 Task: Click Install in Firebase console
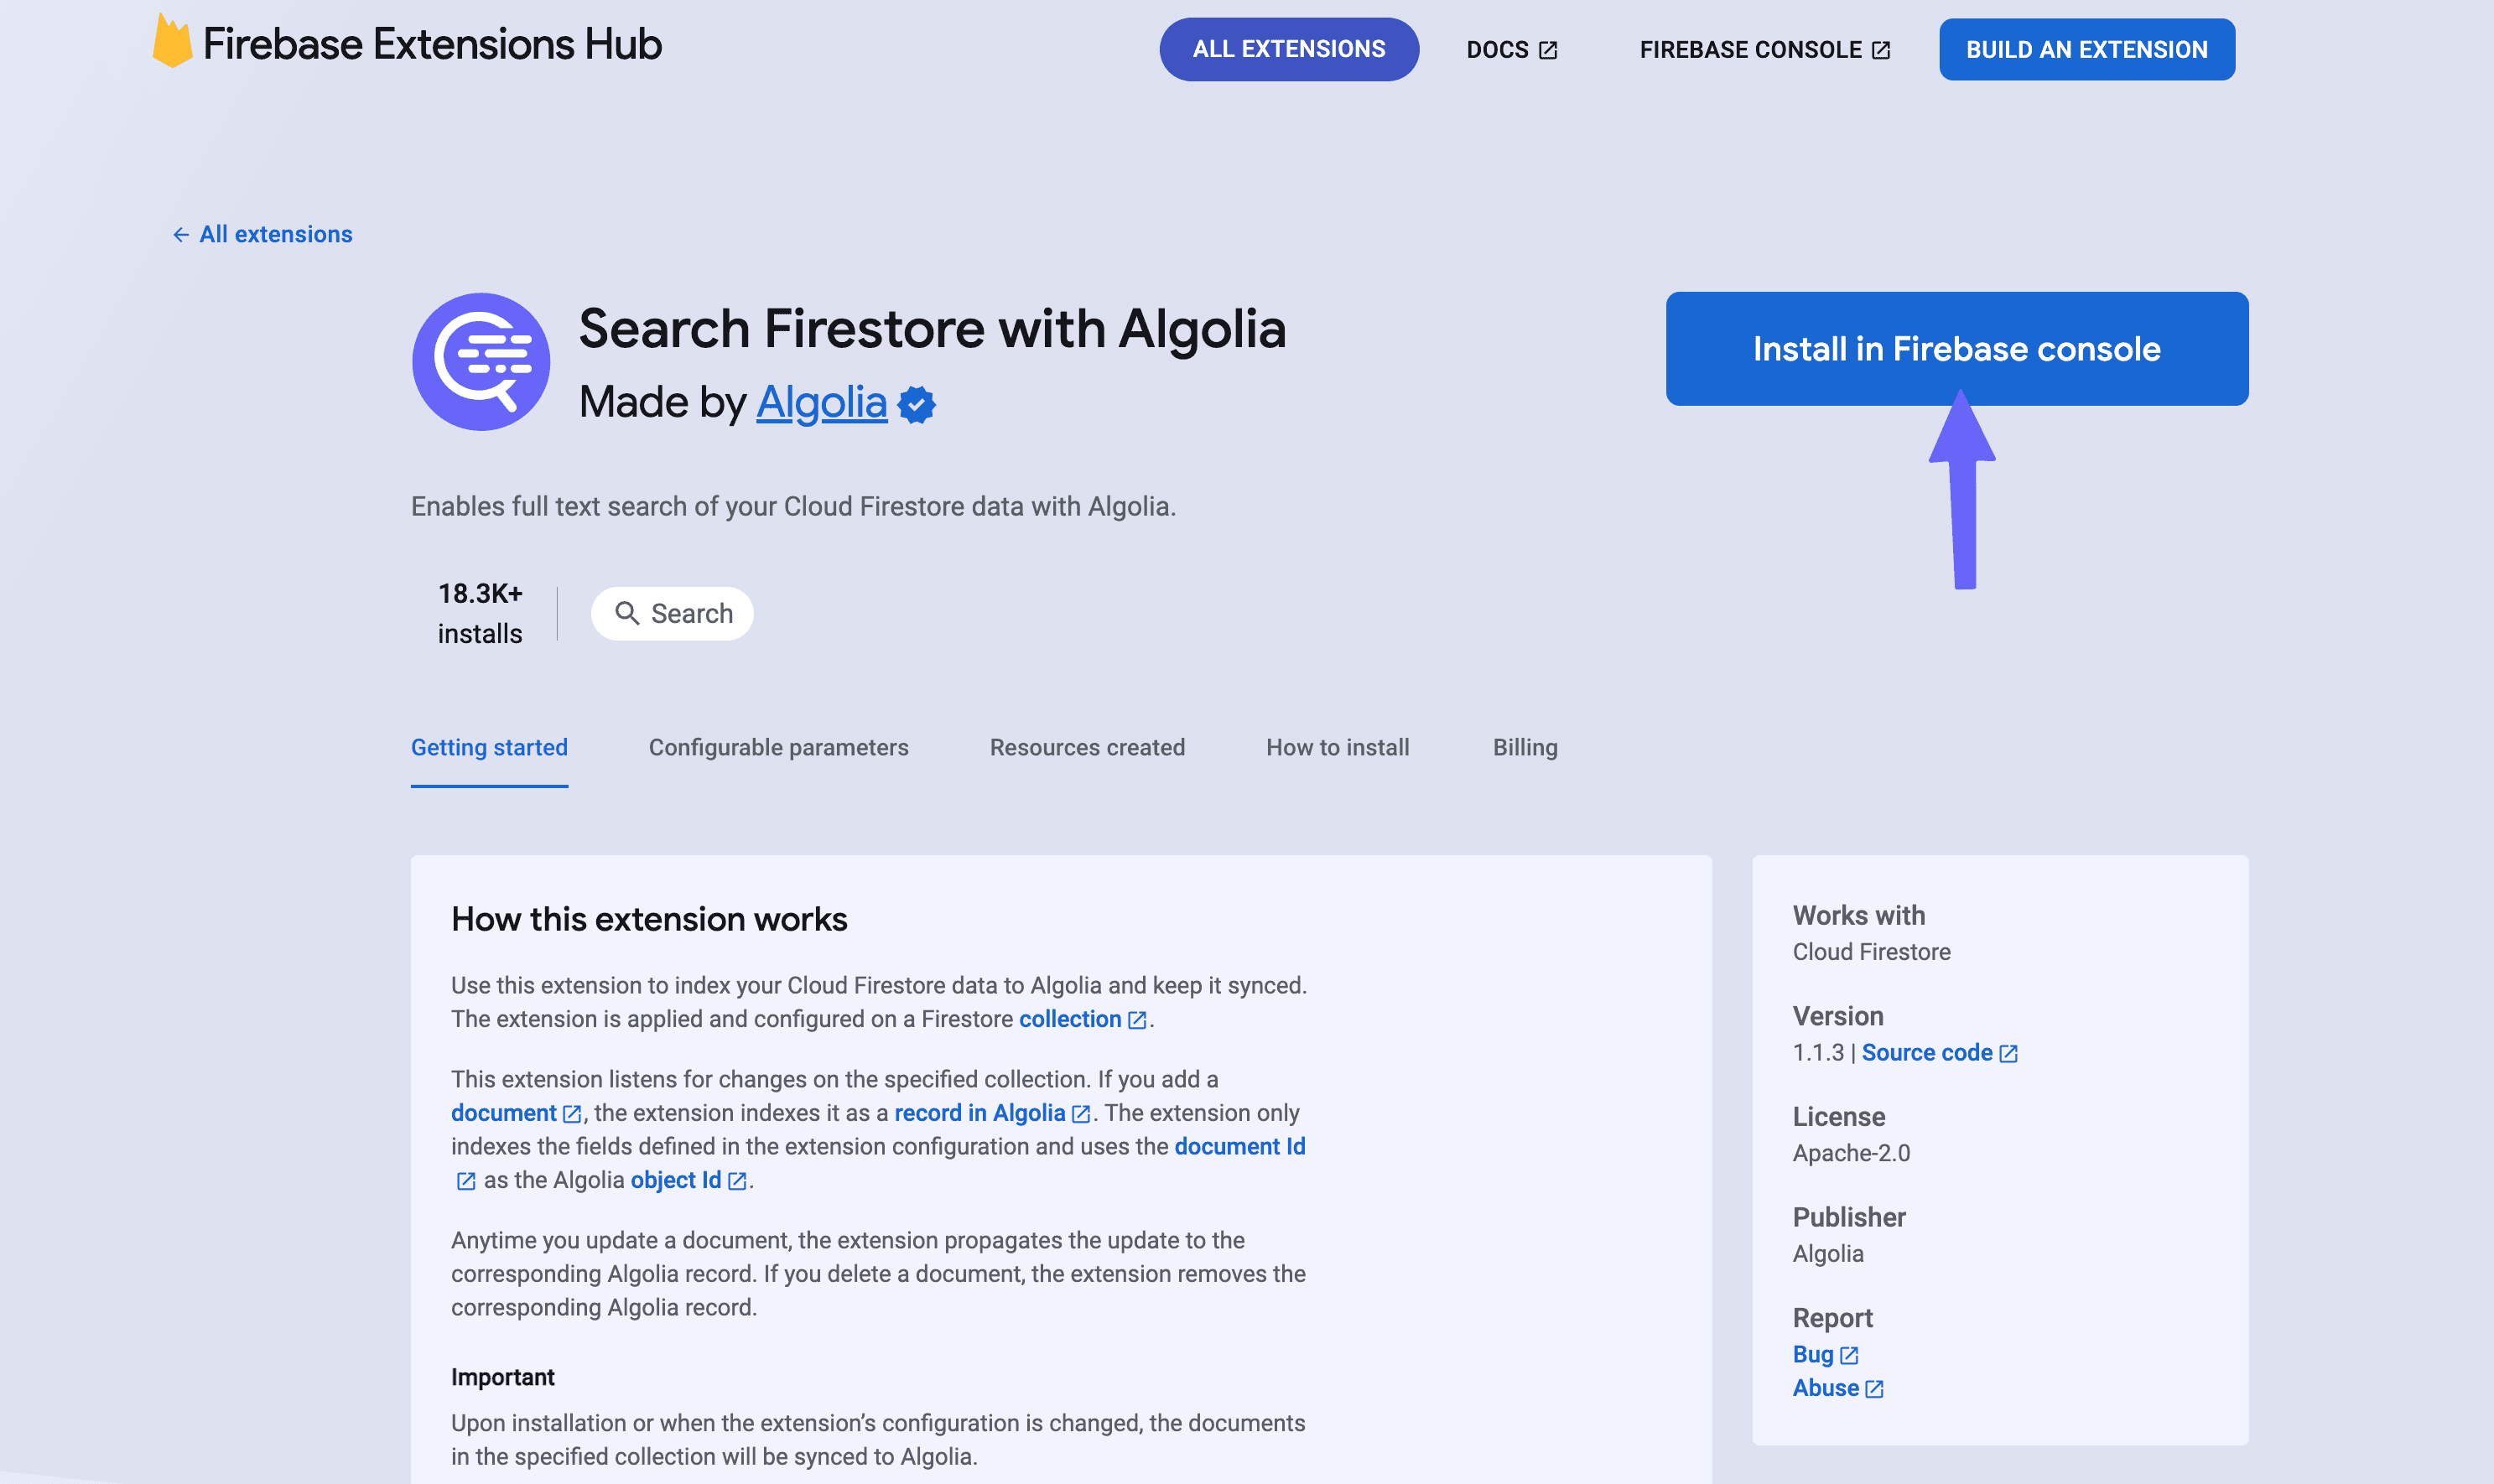pyautogui.click(x=1956, y=349)
